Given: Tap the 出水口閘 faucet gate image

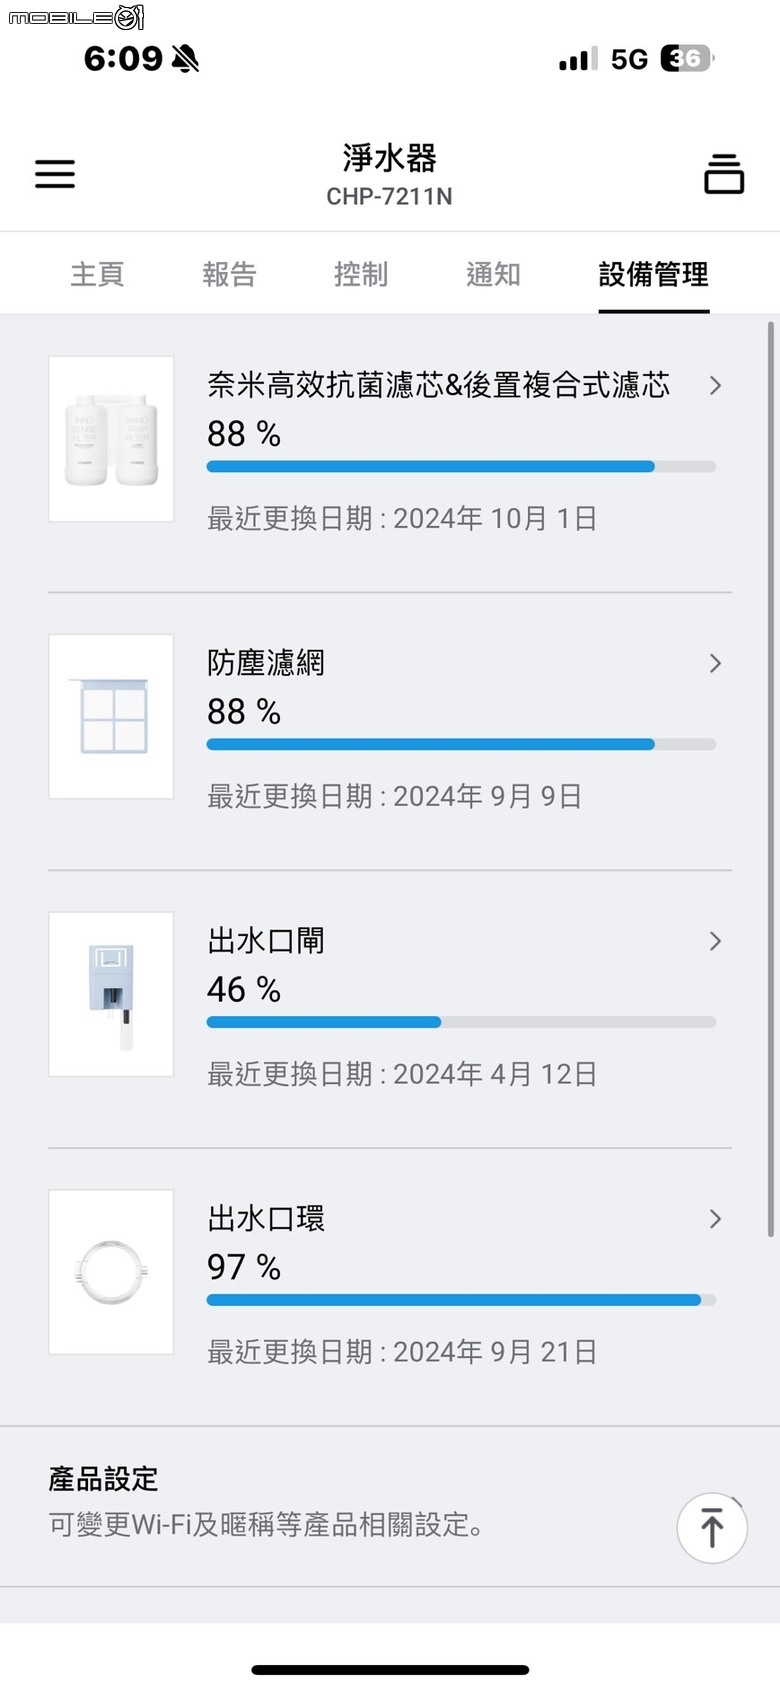Looking at the screenshot, I should 111,995.
